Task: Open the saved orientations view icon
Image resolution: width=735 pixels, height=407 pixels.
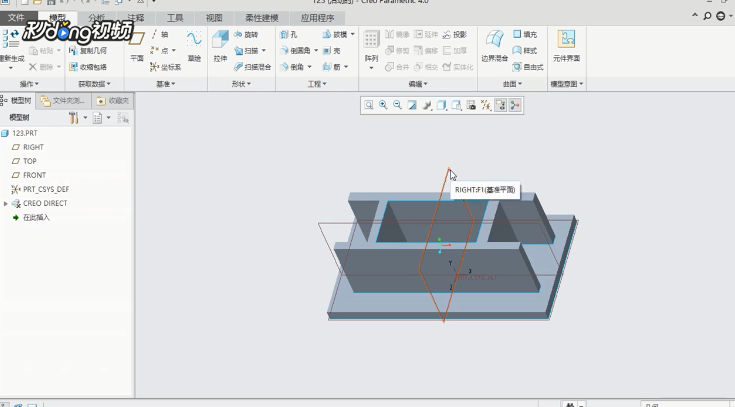Action: click(x=456, y=105)
